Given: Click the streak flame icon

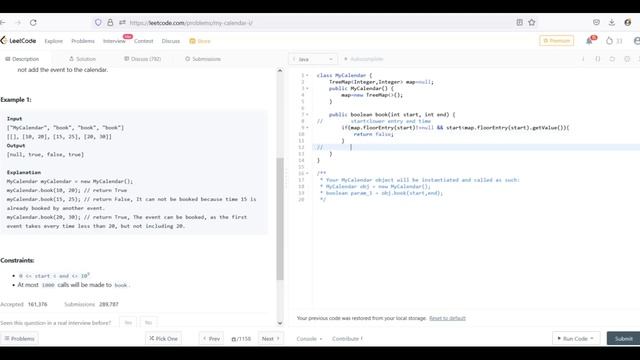Looking at the screenshot, I should coord(609,41).
